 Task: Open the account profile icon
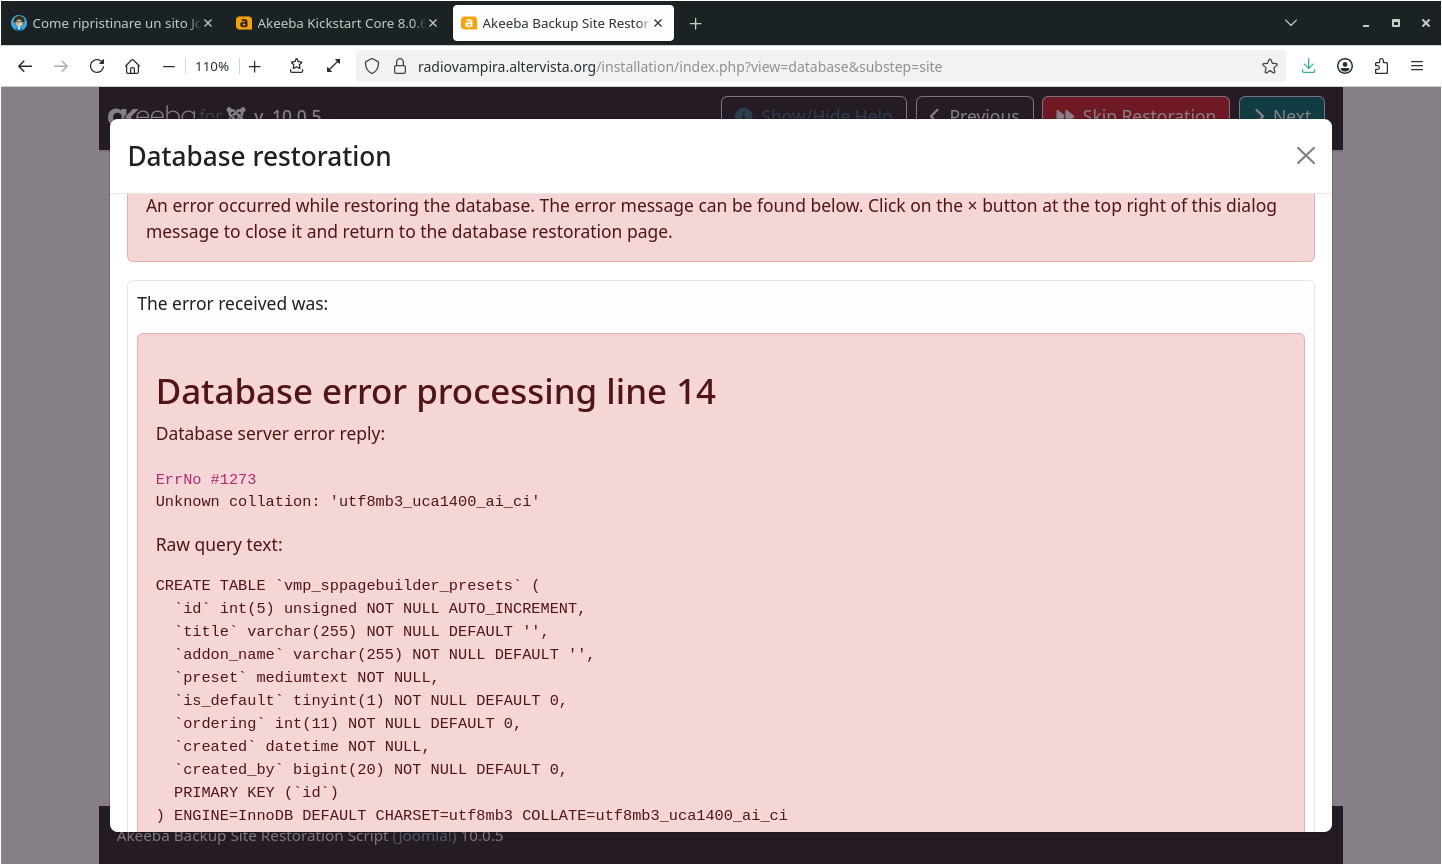point(1345,66)
